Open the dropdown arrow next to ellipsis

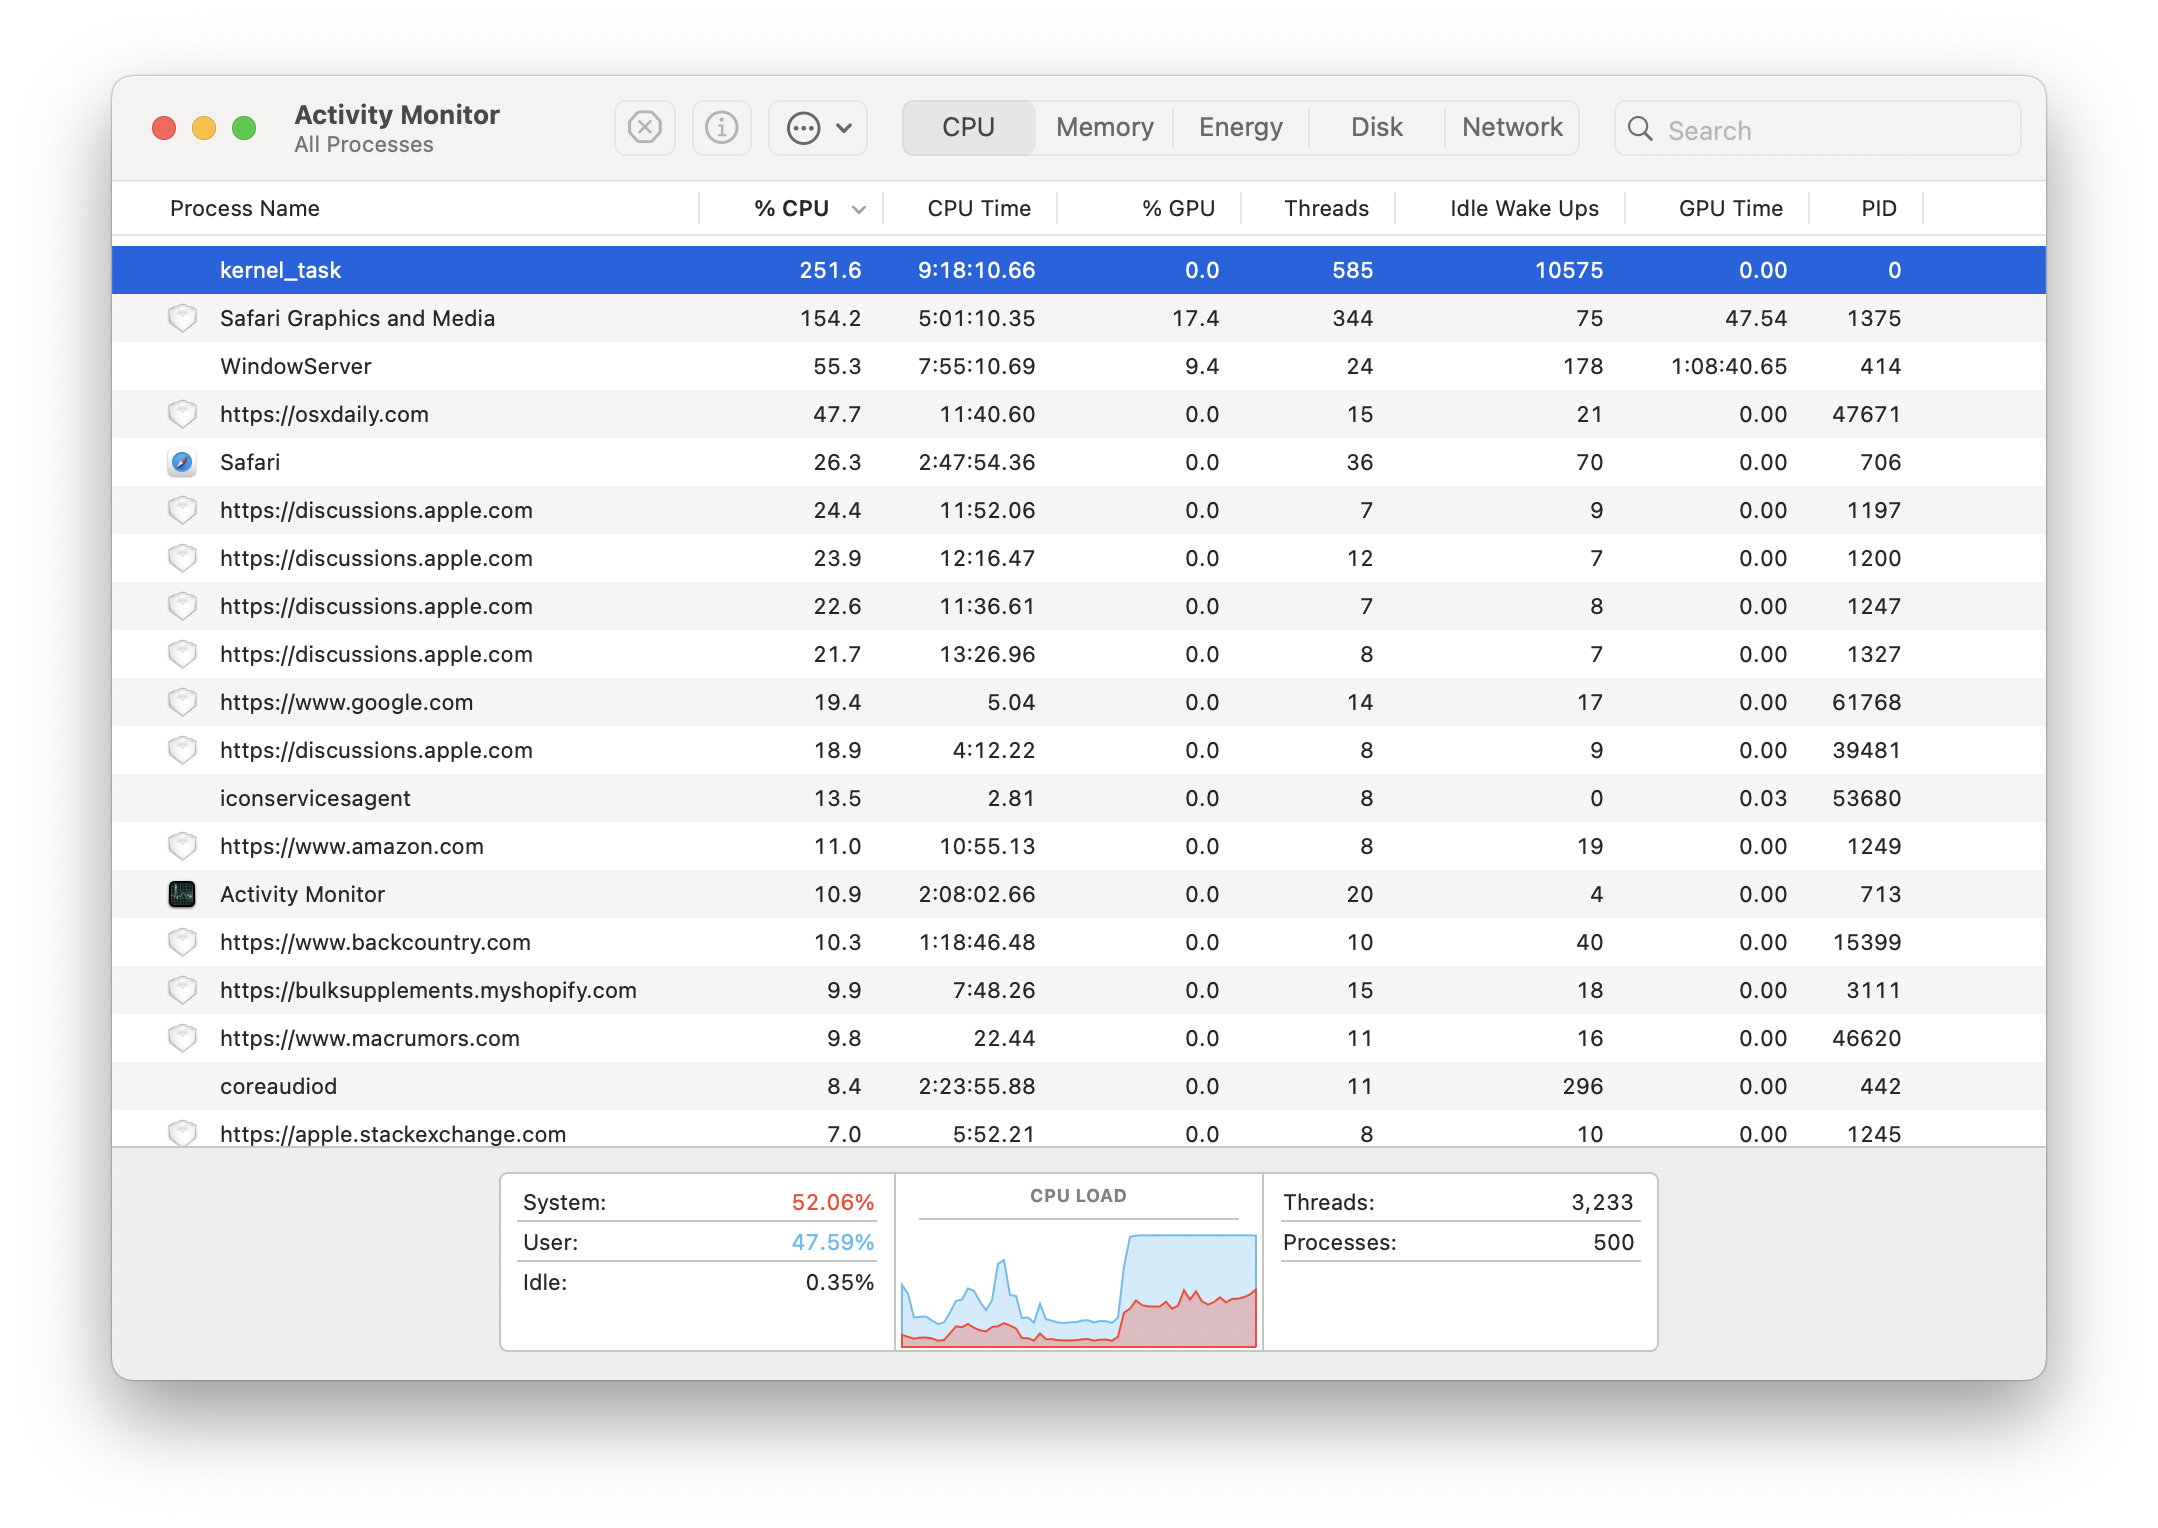(x=844, y=128)
